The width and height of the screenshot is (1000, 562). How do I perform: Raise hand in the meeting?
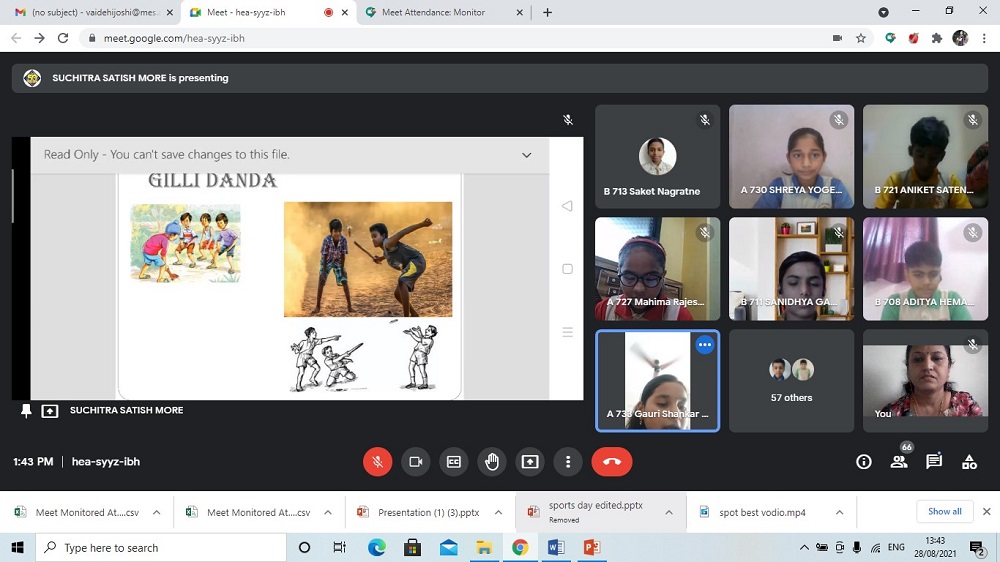[x=491, y=462]
